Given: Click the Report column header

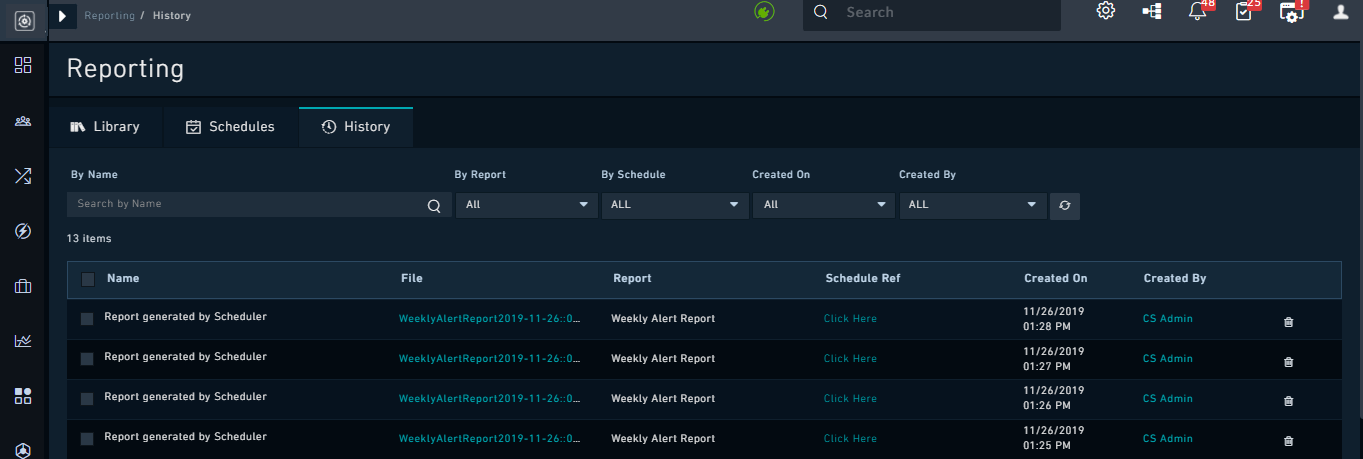Looking at the screenshot, I should (632, 279).
